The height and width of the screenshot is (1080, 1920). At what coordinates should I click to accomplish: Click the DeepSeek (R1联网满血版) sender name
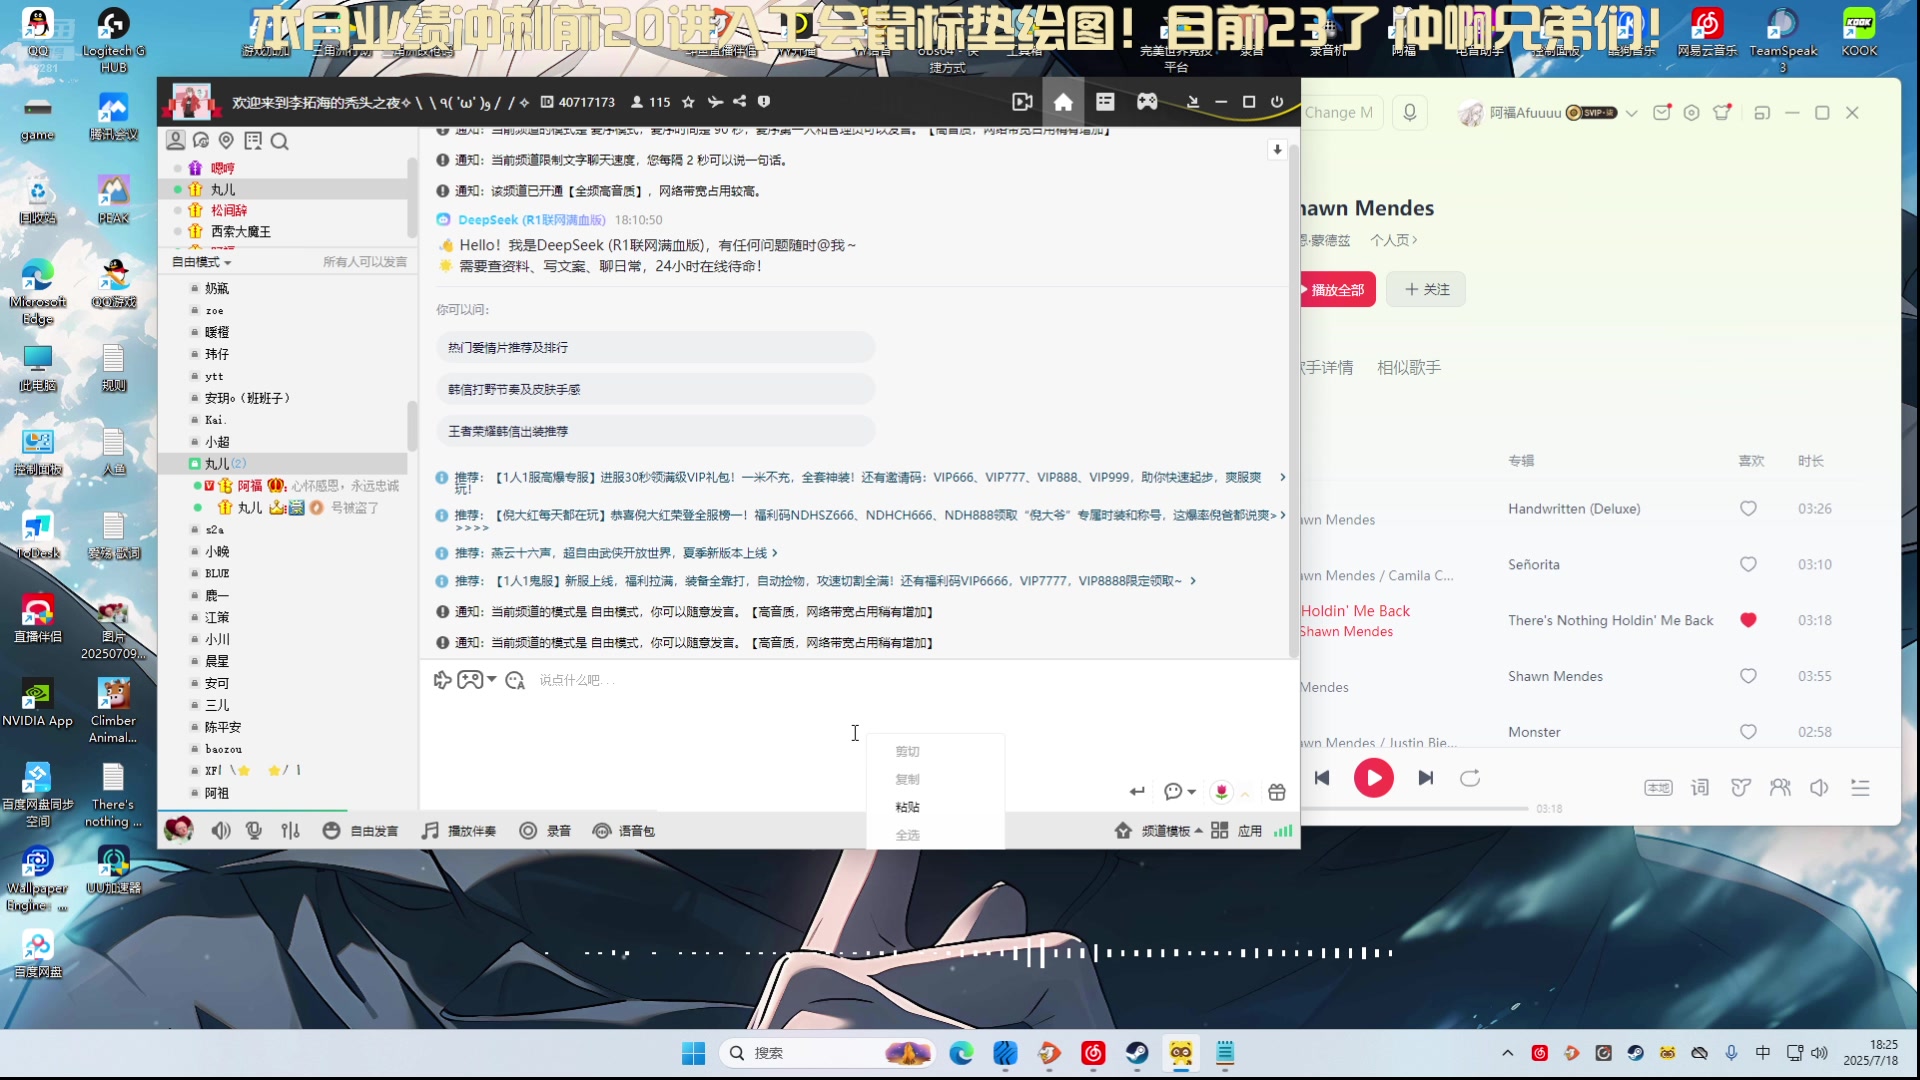pyautogui.click(x=531, y=220)
